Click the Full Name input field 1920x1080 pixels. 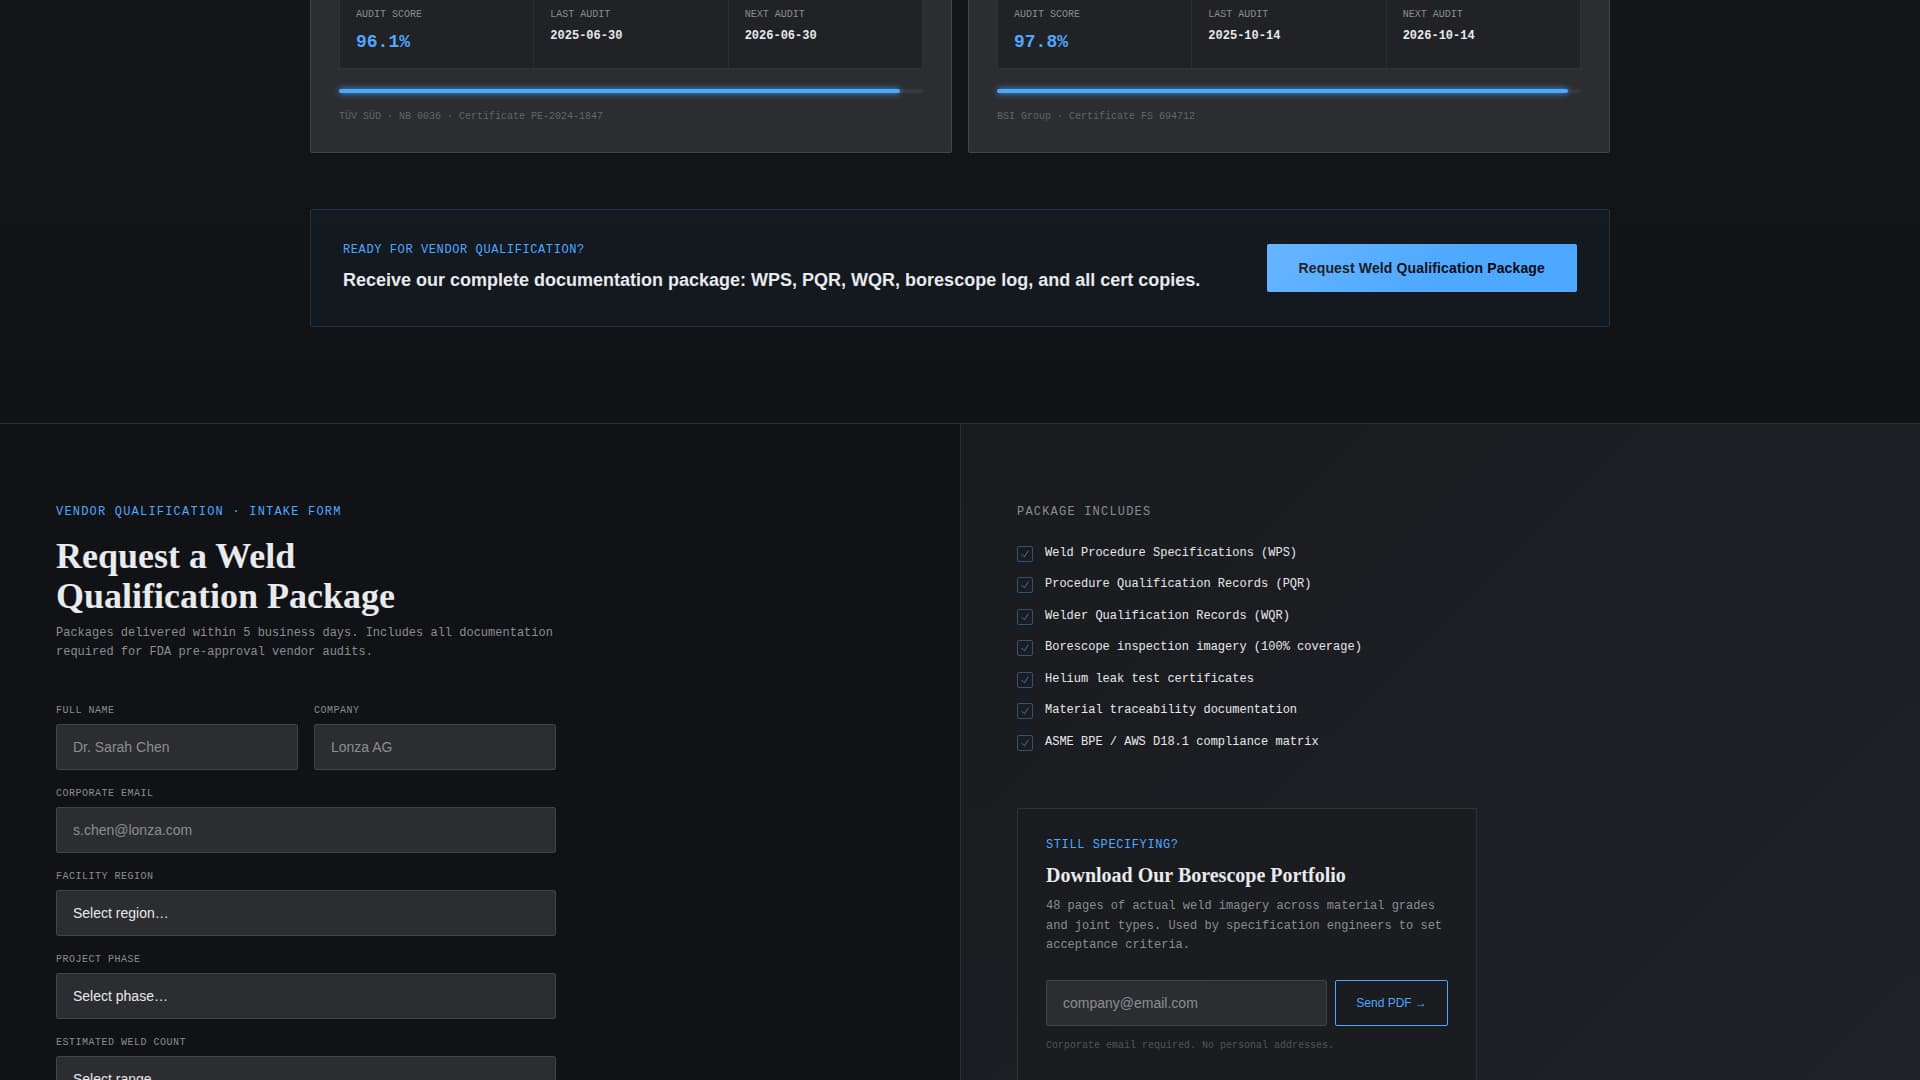click(x=176, y=746)
